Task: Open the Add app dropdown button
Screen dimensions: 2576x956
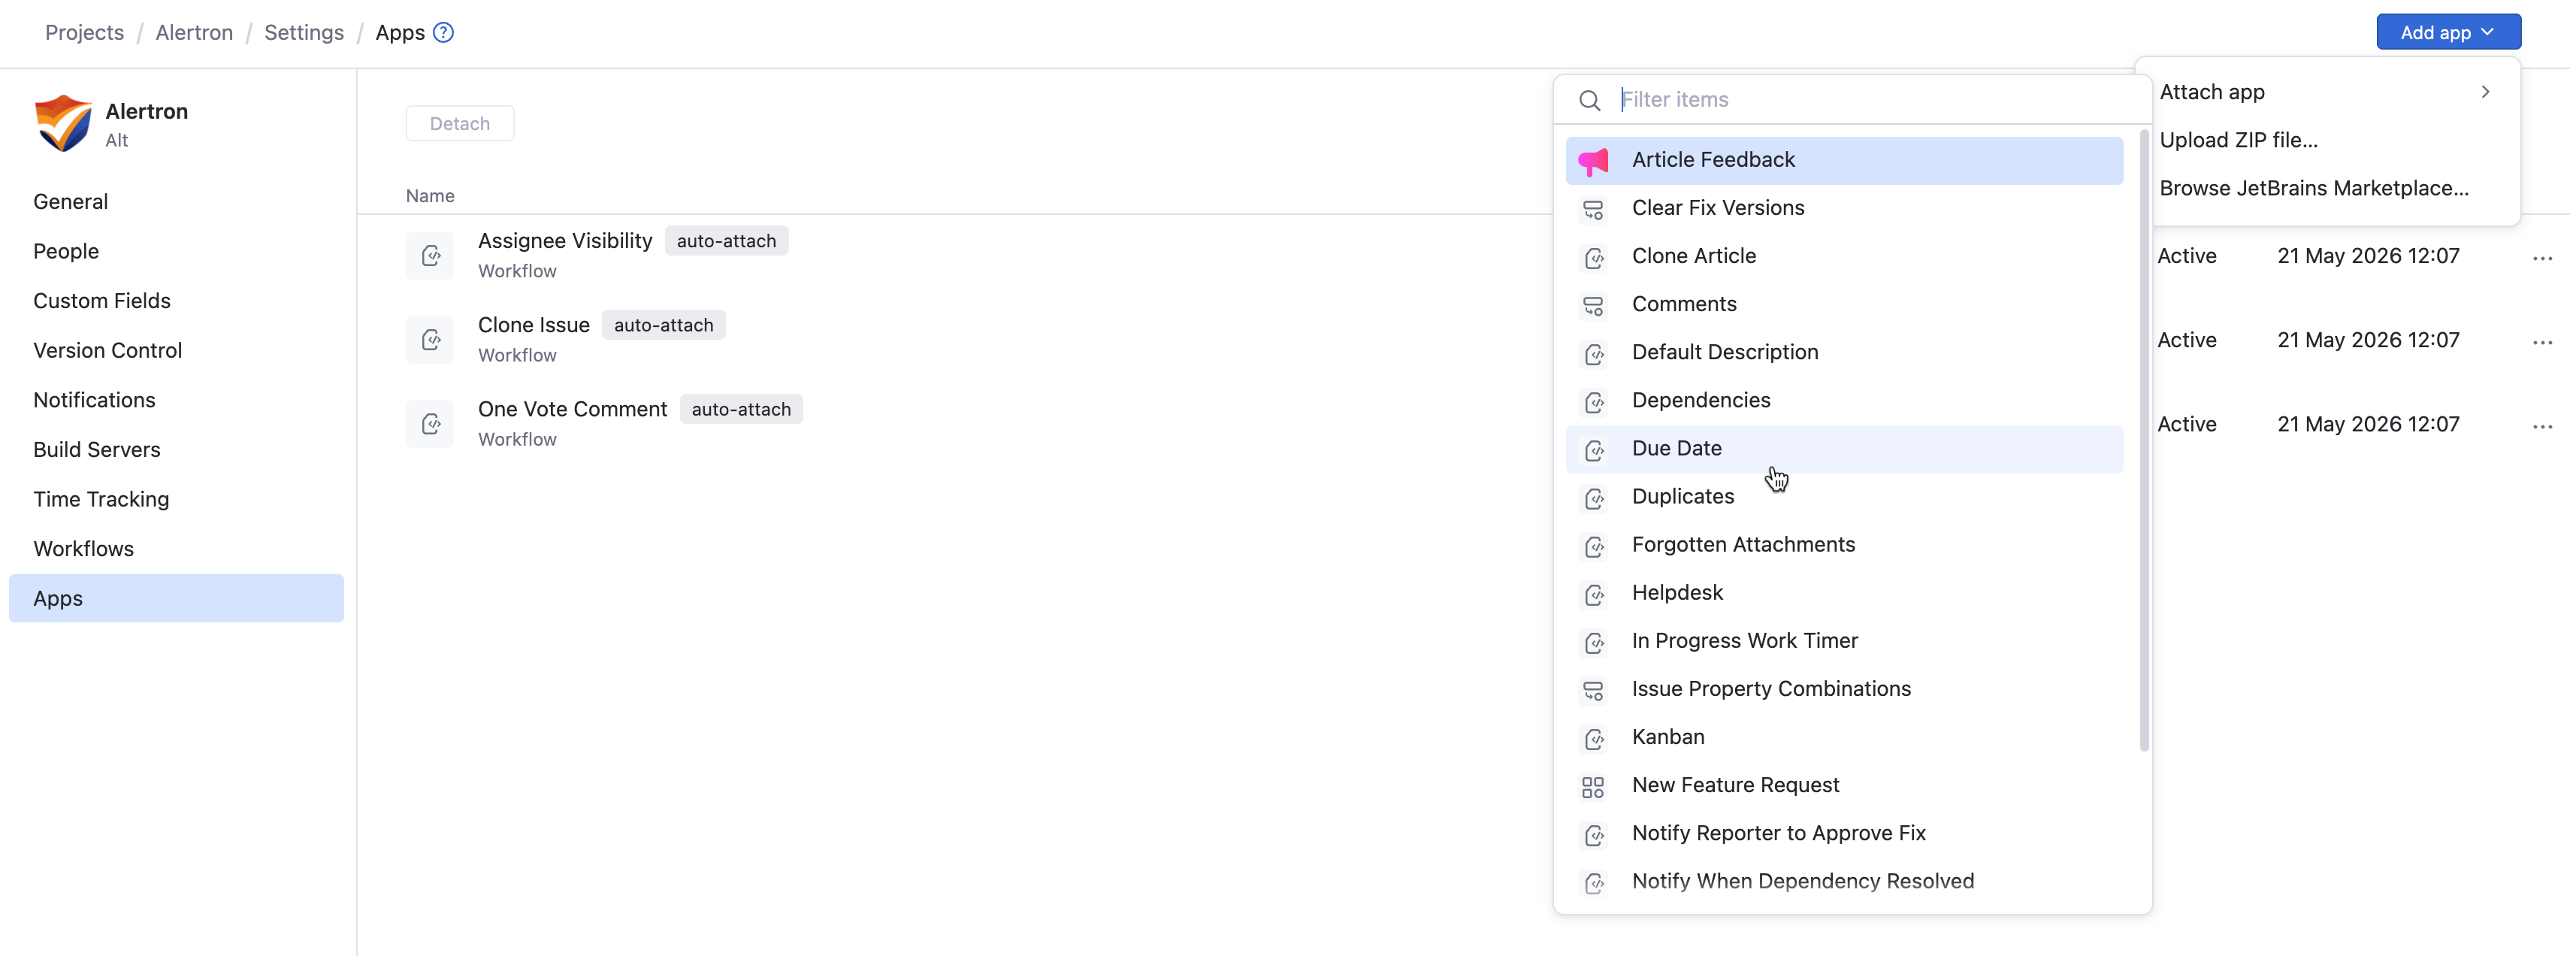Action: click(2448, 32)
